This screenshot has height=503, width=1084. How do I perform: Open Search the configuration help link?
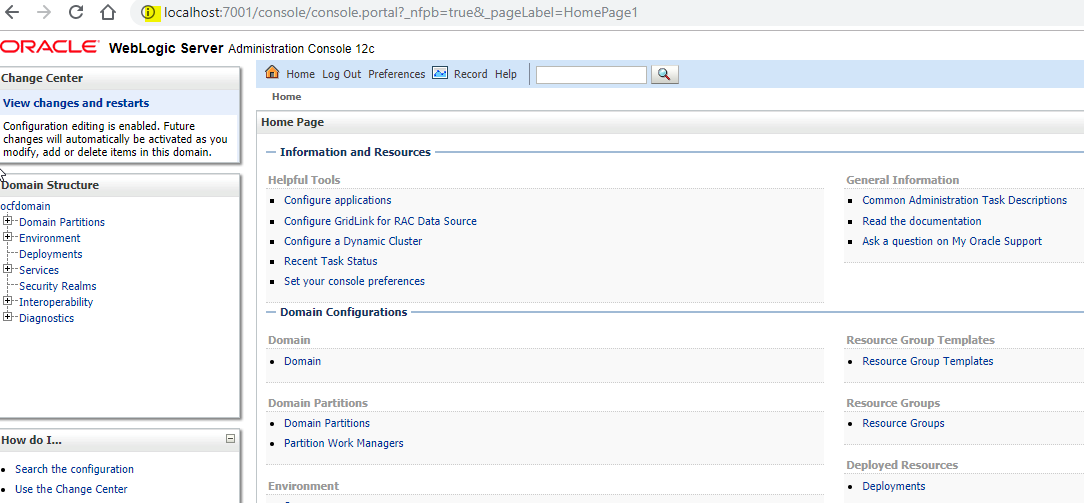[75, 469]
